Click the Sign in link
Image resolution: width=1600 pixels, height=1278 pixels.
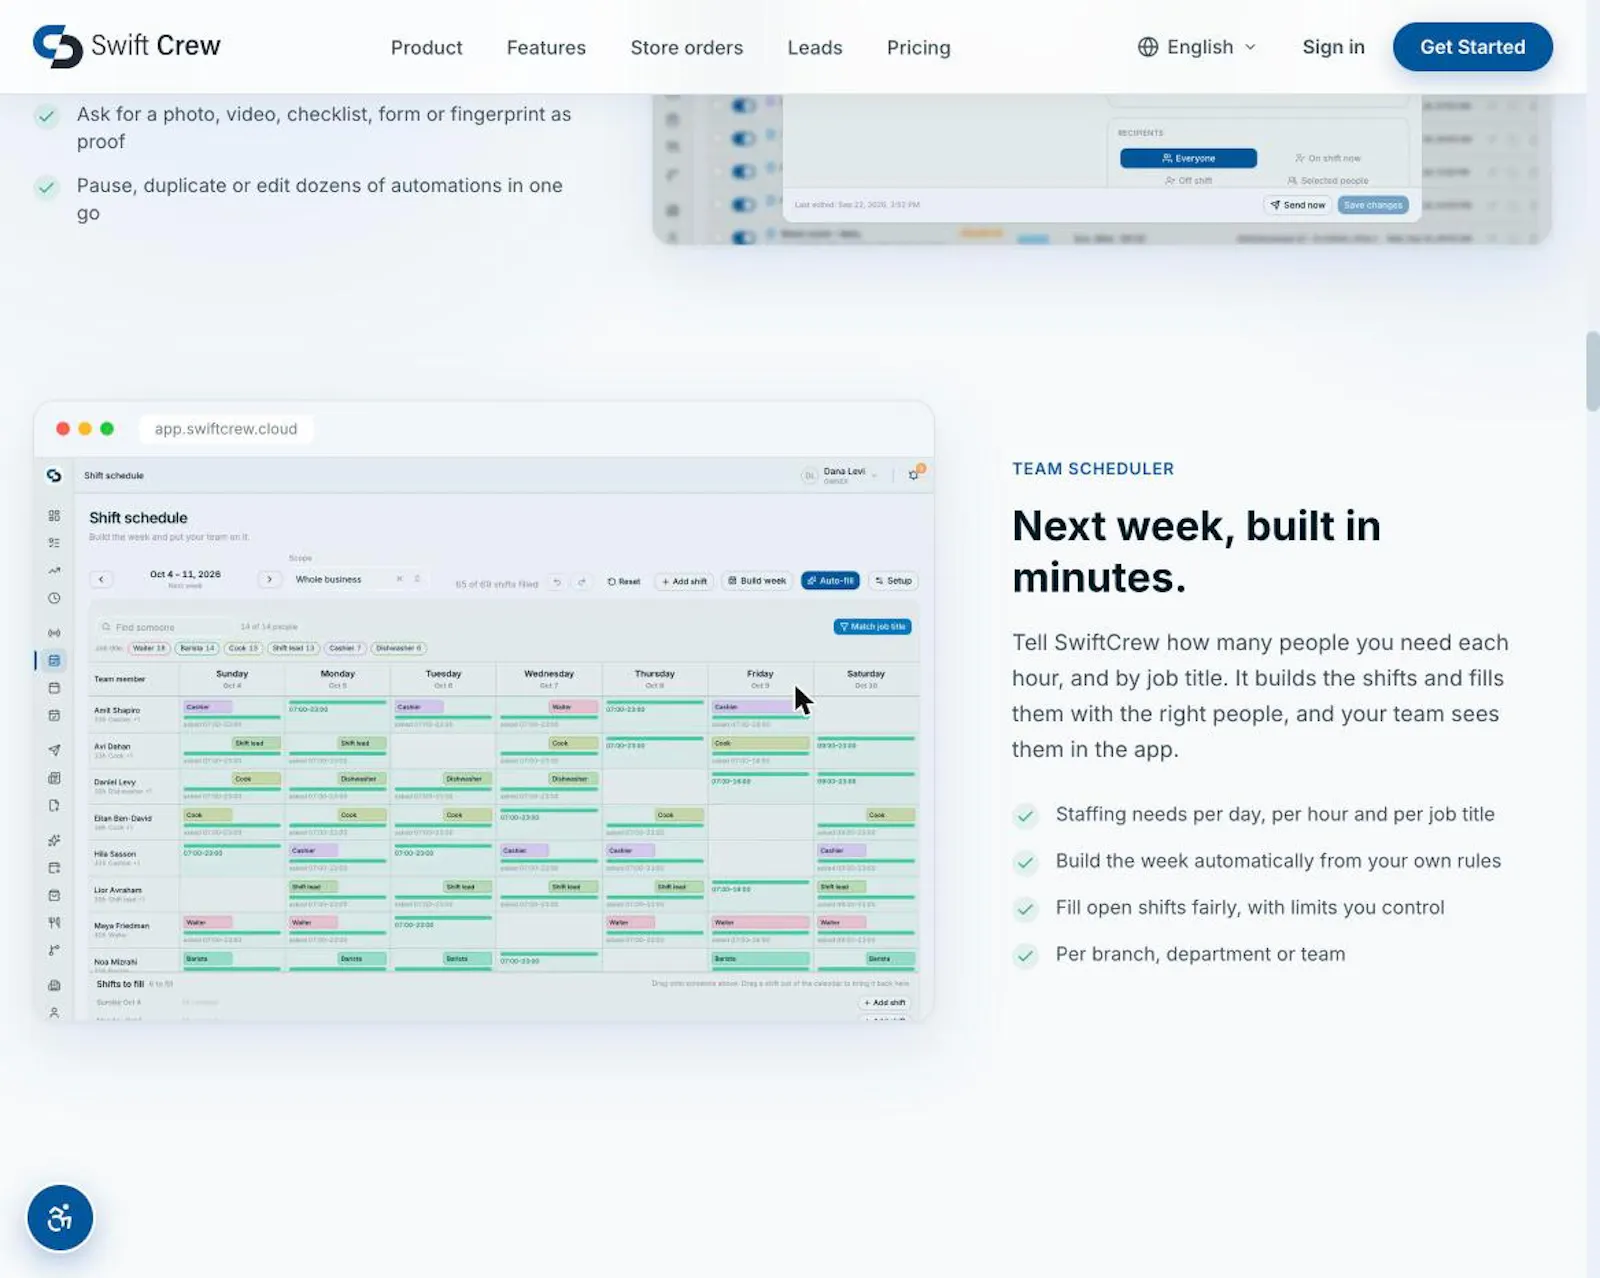point(1333,47)
